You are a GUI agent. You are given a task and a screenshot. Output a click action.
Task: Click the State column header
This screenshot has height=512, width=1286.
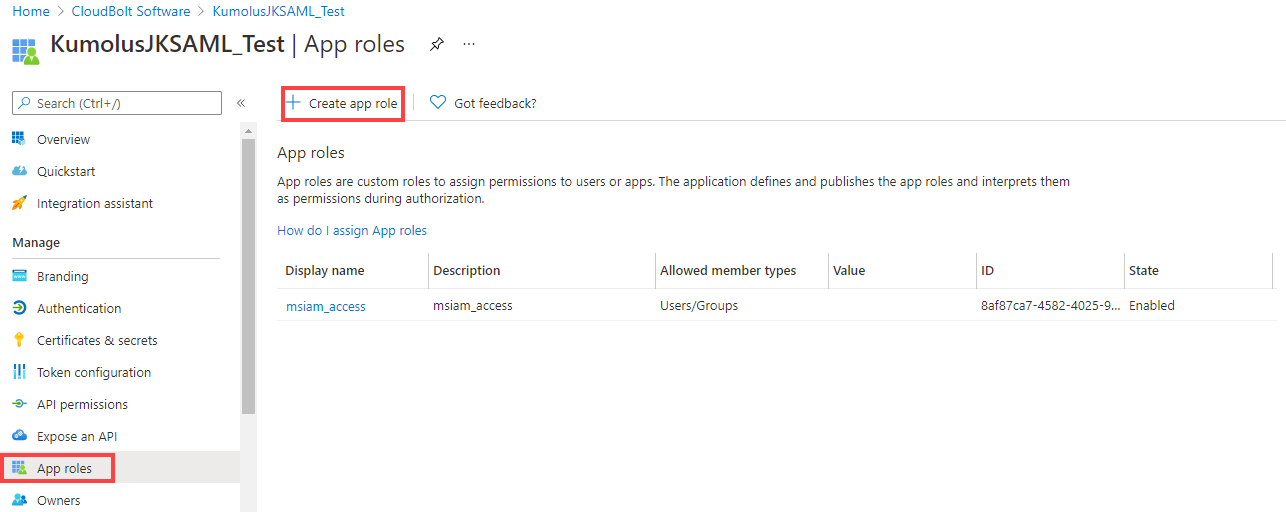(1144, 270)
